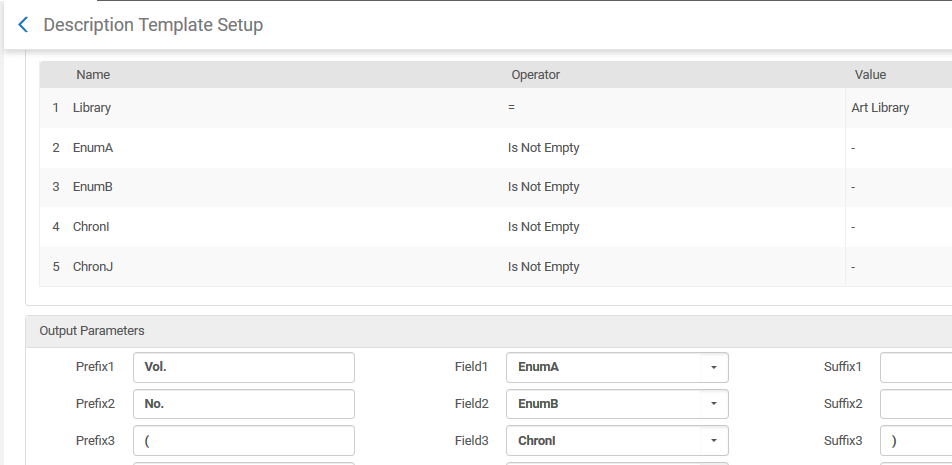Click the Prefix2 No. input field
This screenshot has height=465, width=952.
[x=244, y=404]
